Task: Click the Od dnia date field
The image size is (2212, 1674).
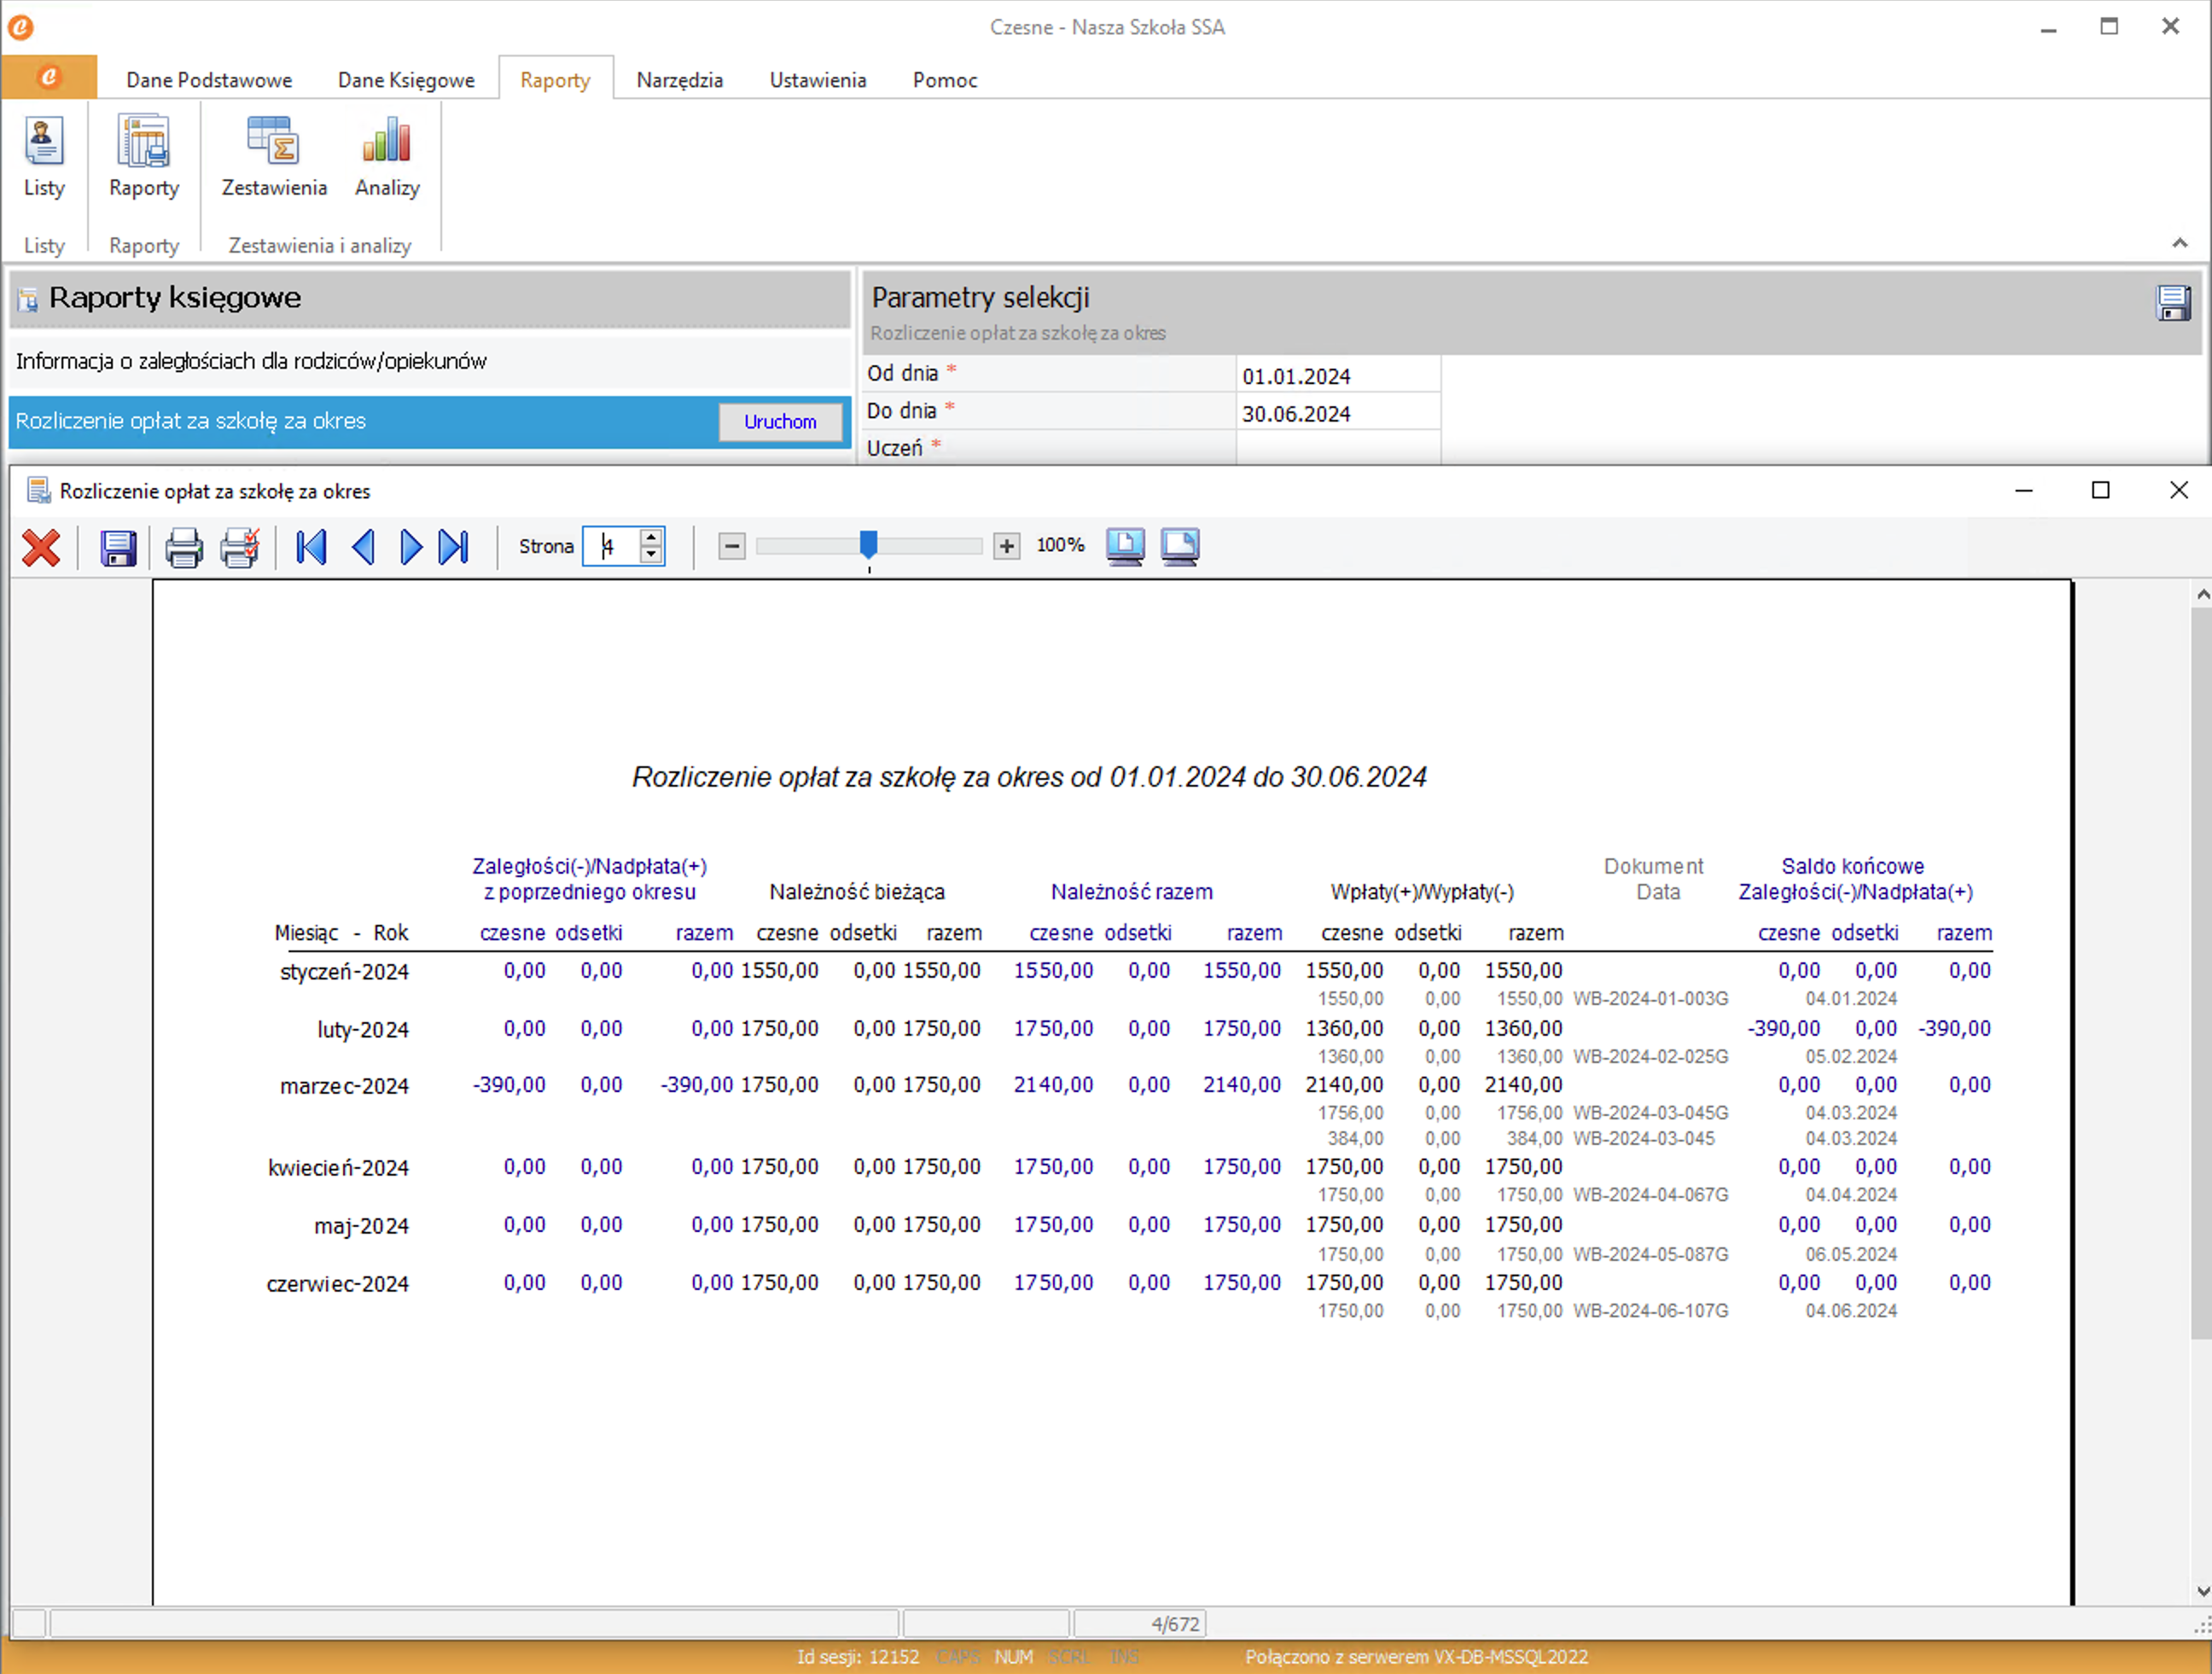Action: [x=1337, y=376]
